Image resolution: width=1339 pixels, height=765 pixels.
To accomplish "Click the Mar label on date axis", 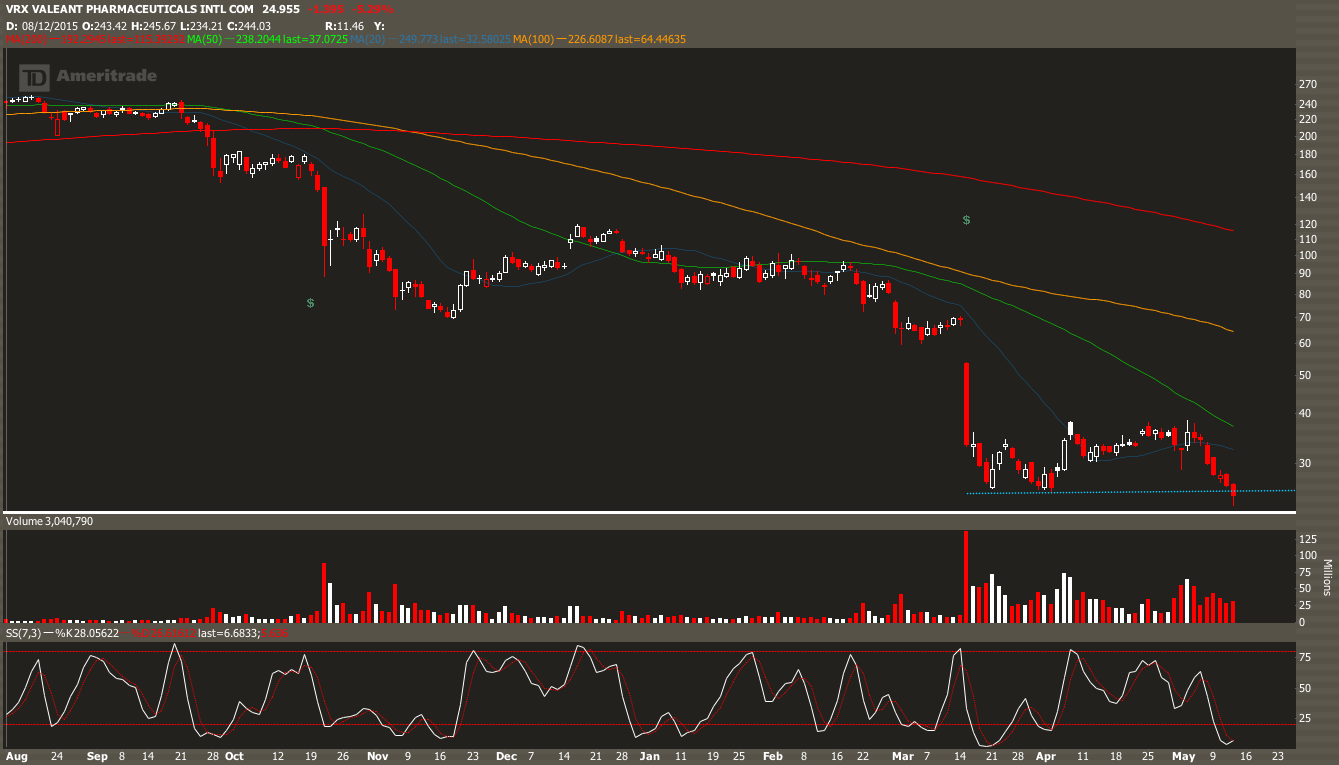I will tap(901, 756).
